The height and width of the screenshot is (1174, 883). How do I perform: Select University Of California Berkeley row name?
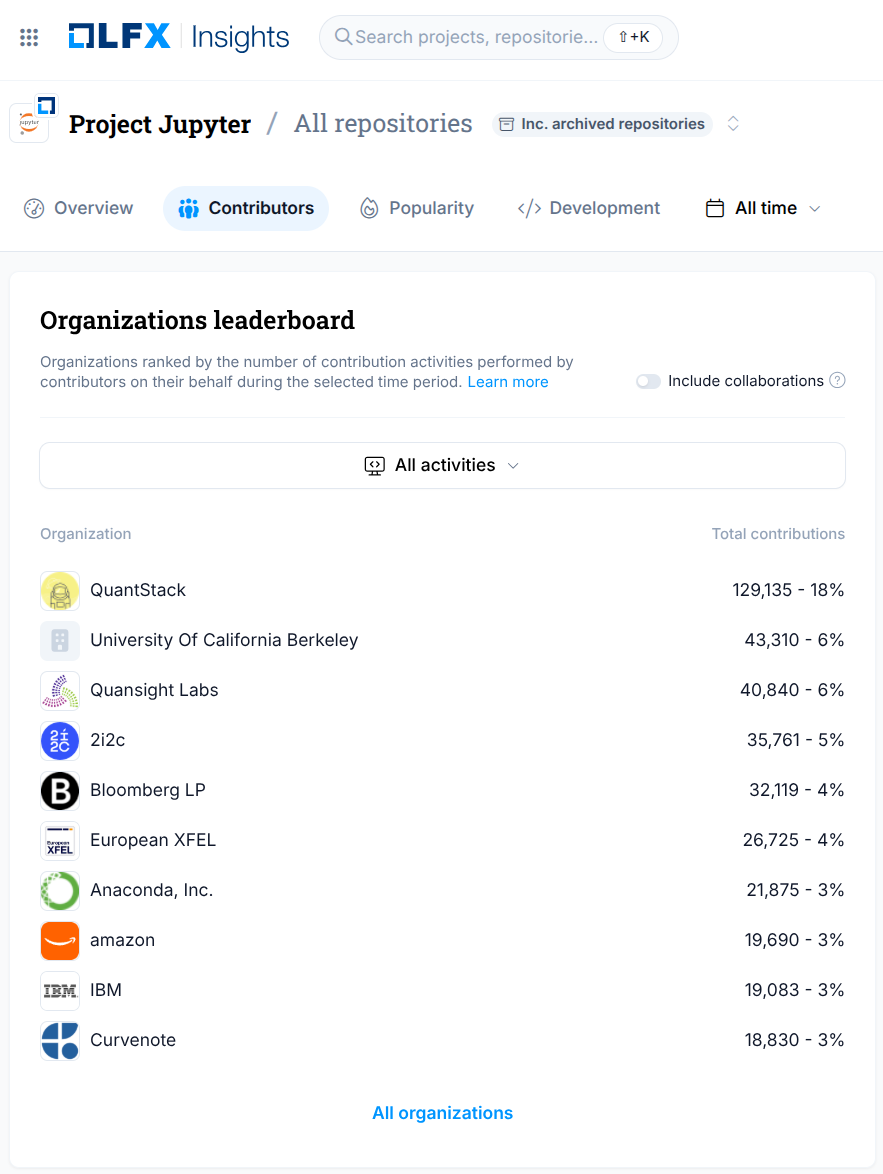224,640
